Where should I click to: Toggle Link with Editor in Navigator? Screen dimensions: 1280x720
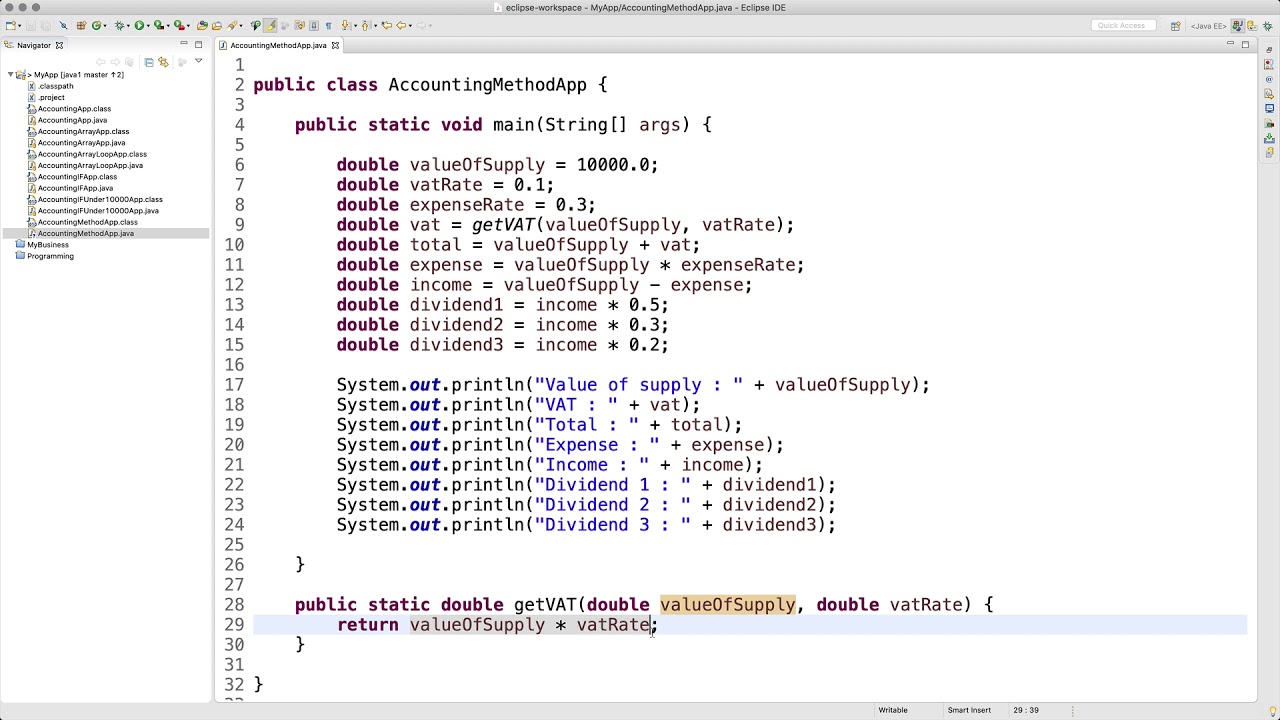pyautogui.click(x=163, y=62)
